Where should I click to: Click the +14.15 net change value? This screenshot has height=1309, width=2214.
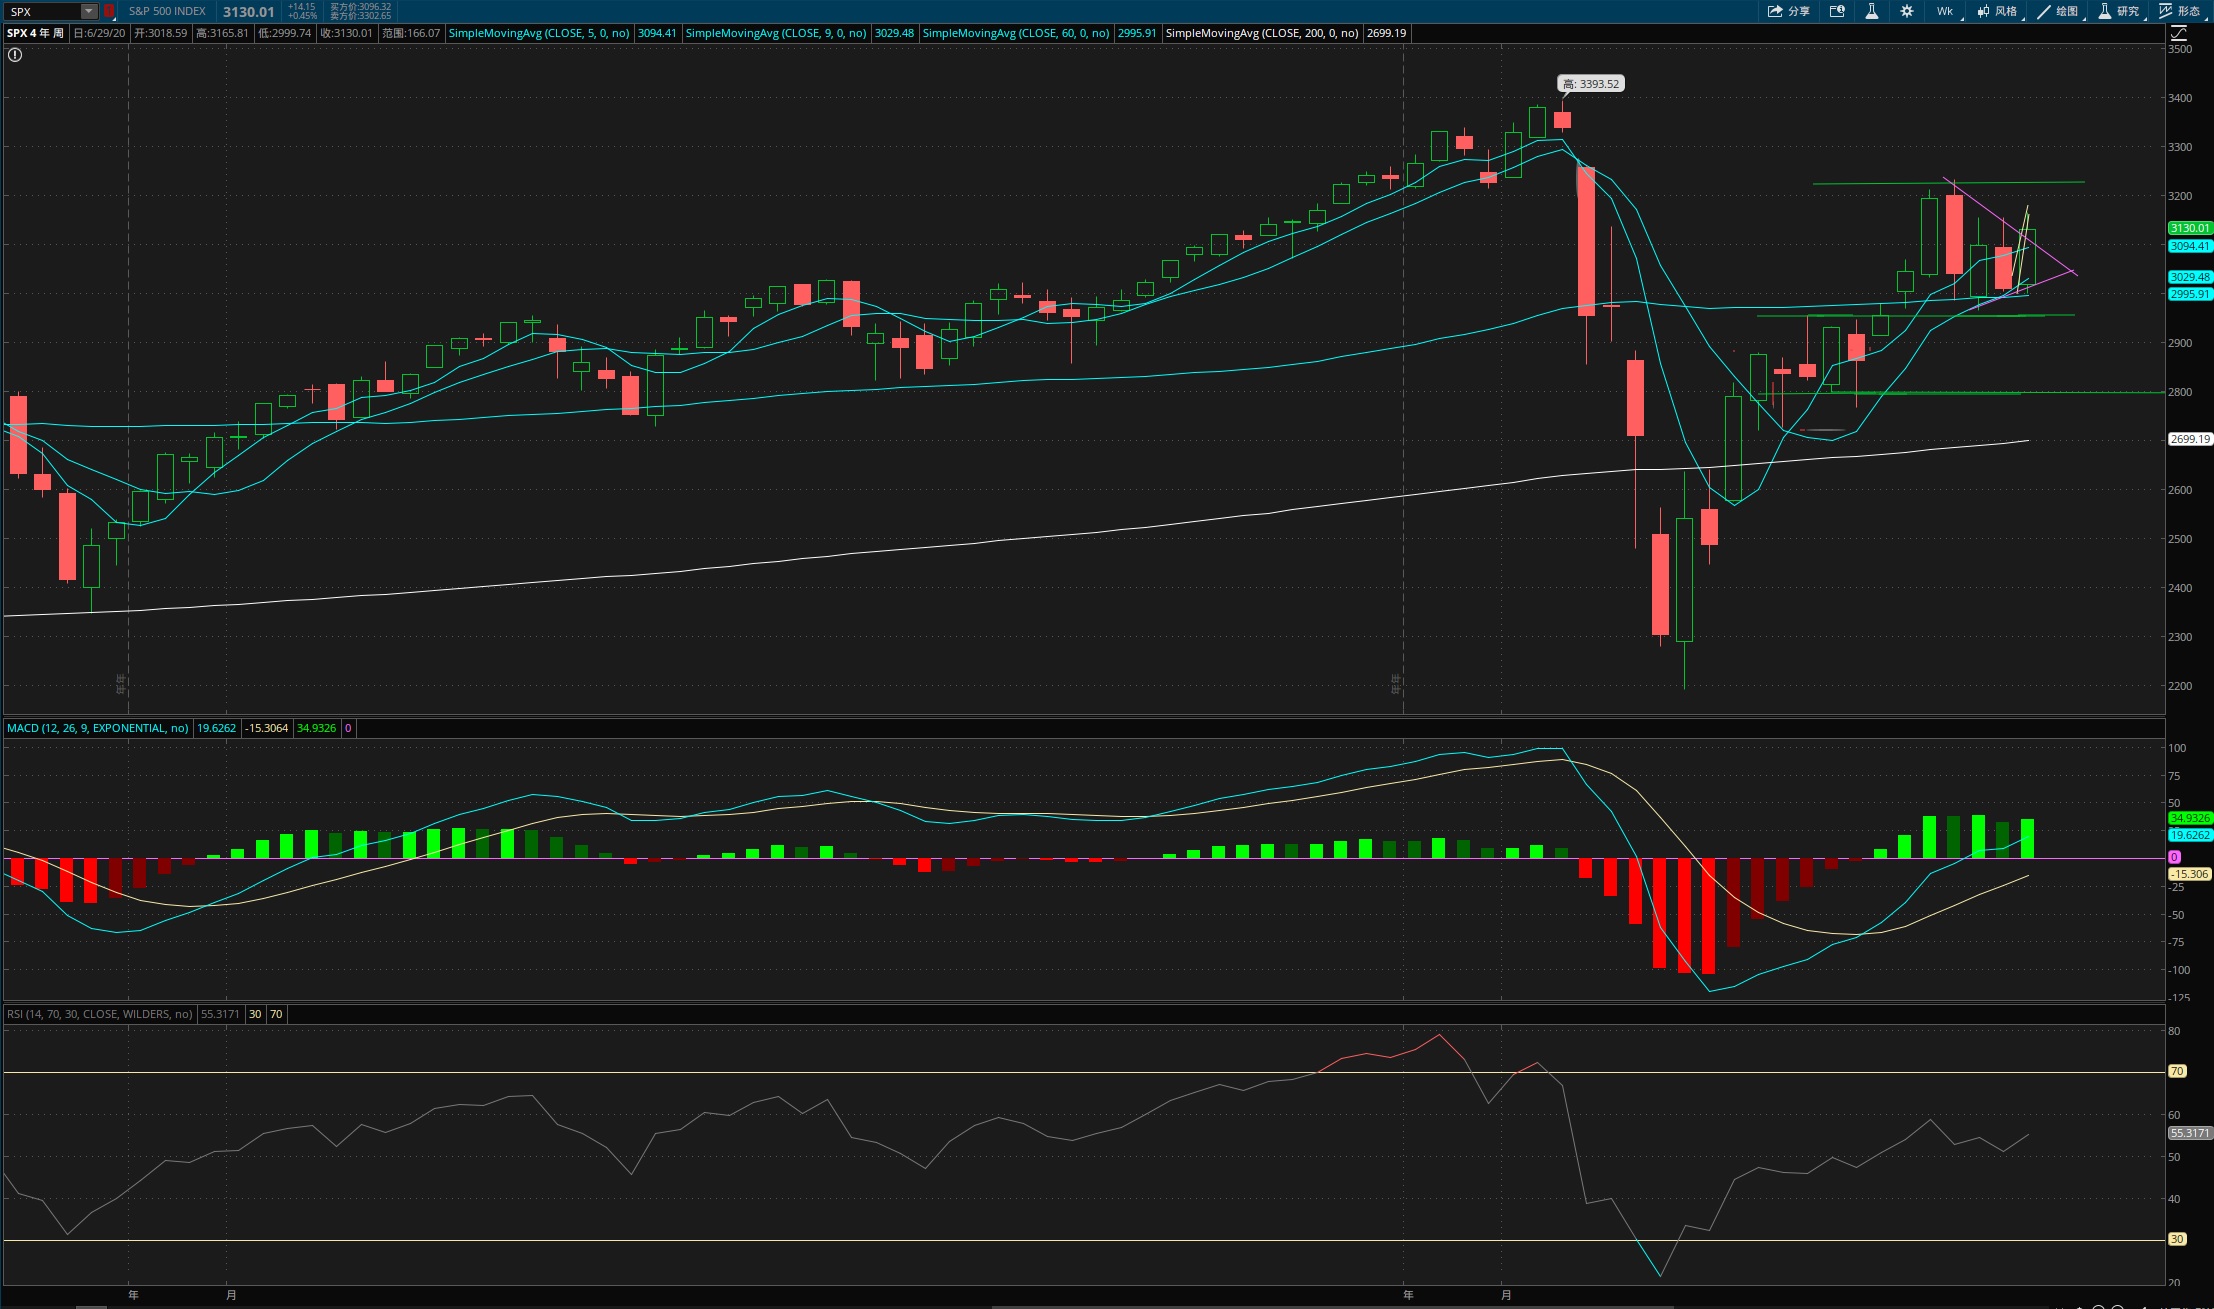pos(302,7)
